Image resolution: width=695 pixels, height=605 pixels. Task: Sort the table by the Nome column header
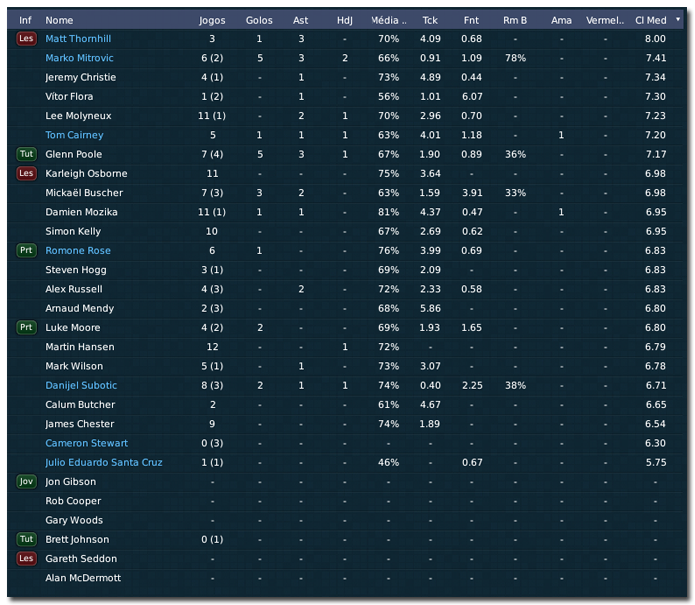pyautogui.click(x=59, y=20)
